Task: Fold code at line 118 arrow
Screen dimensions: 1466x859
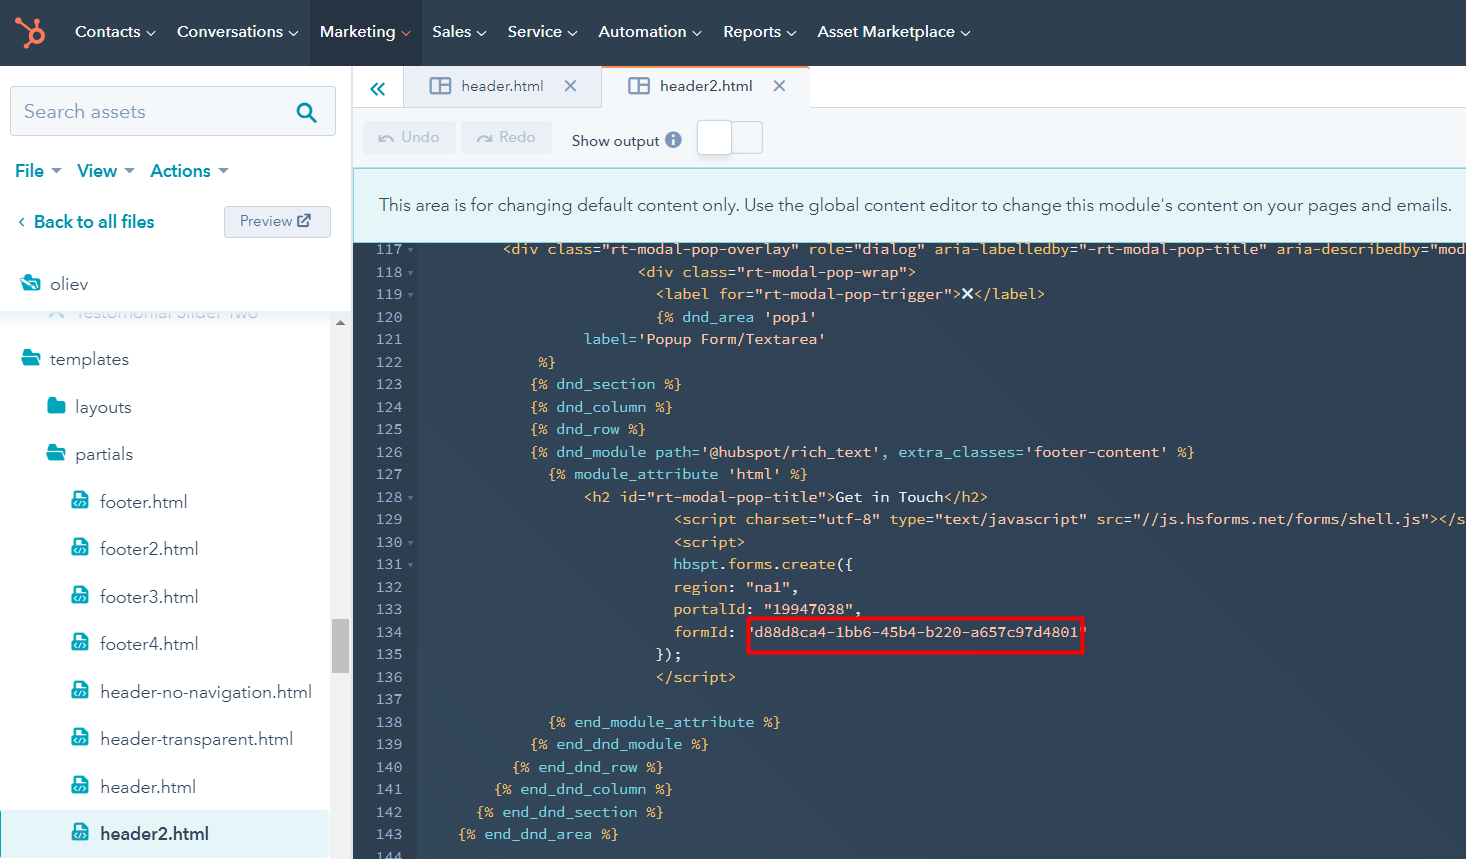Action: [410, 272]
